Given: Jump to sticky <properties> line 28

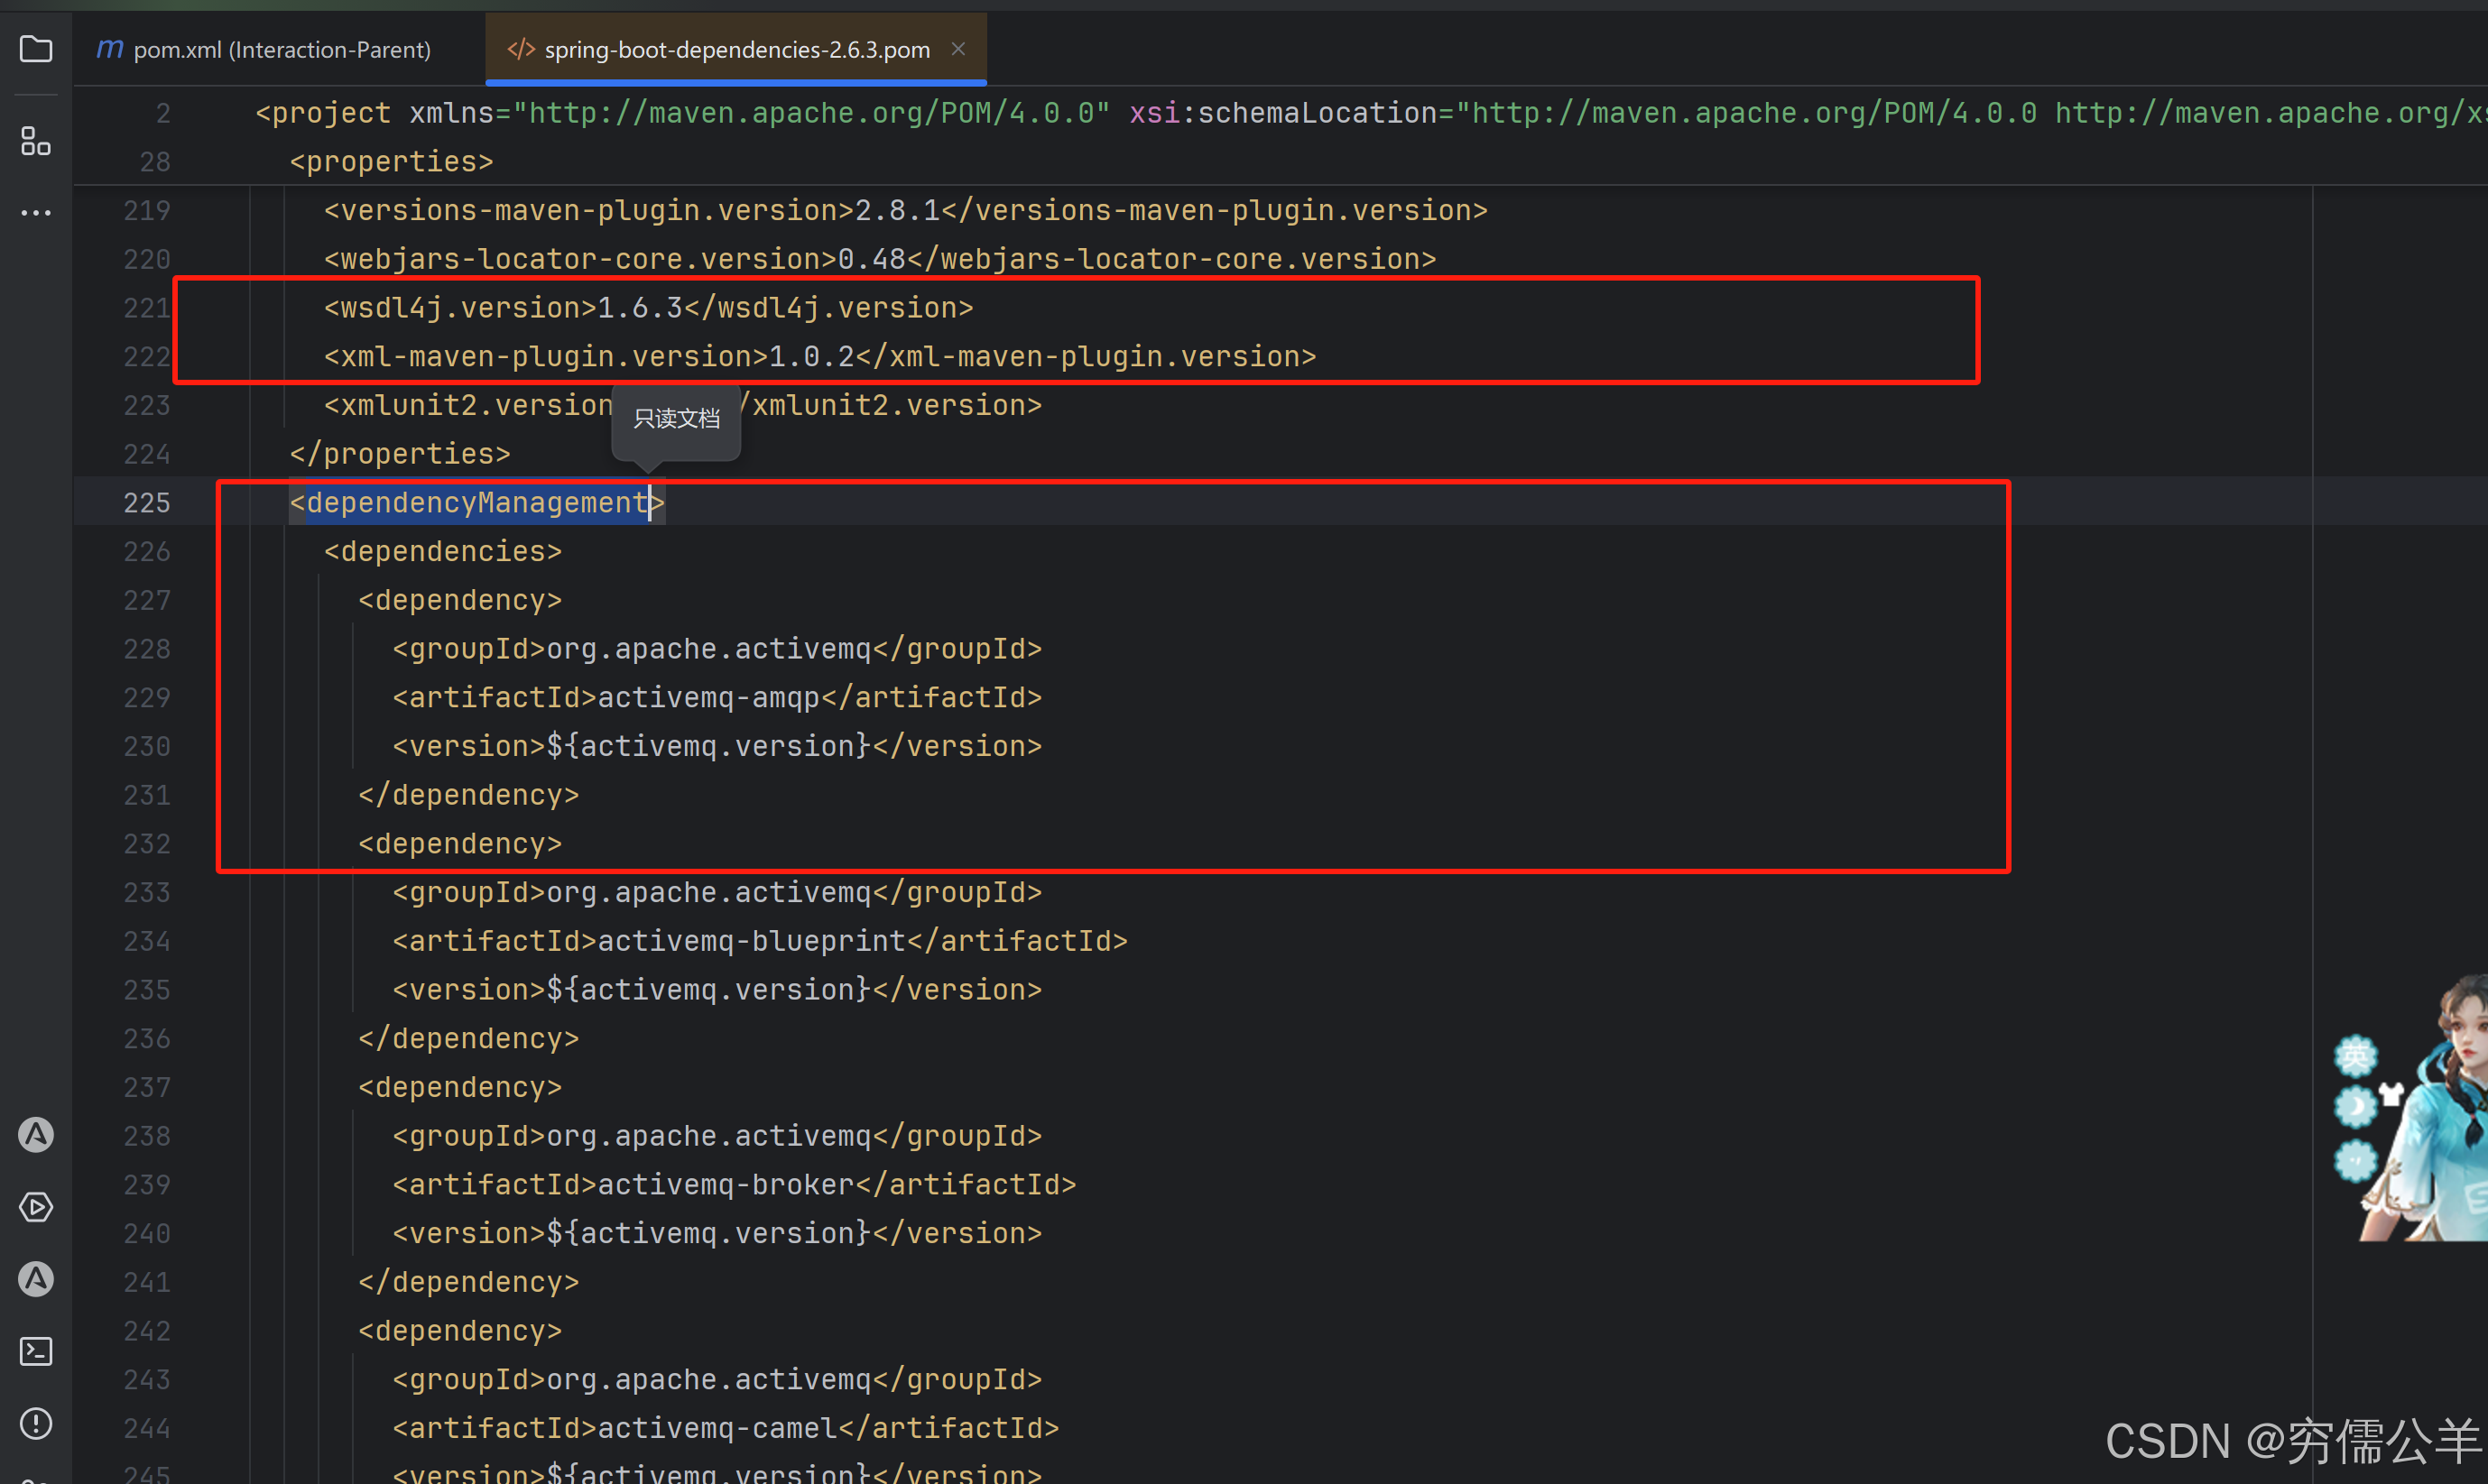Looking at the screenshot, I should point(391,162).
